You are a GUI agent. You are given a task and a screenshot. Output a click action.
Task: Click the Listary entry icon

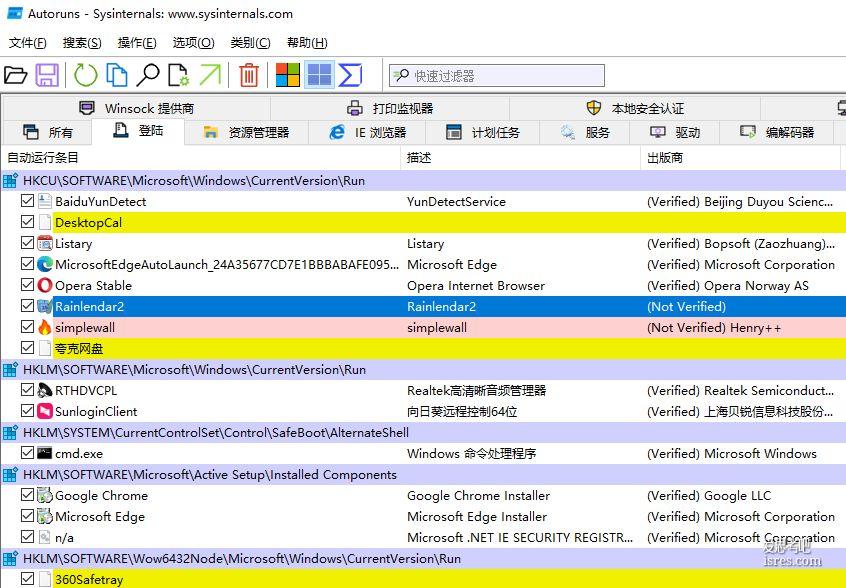point(45,243)
